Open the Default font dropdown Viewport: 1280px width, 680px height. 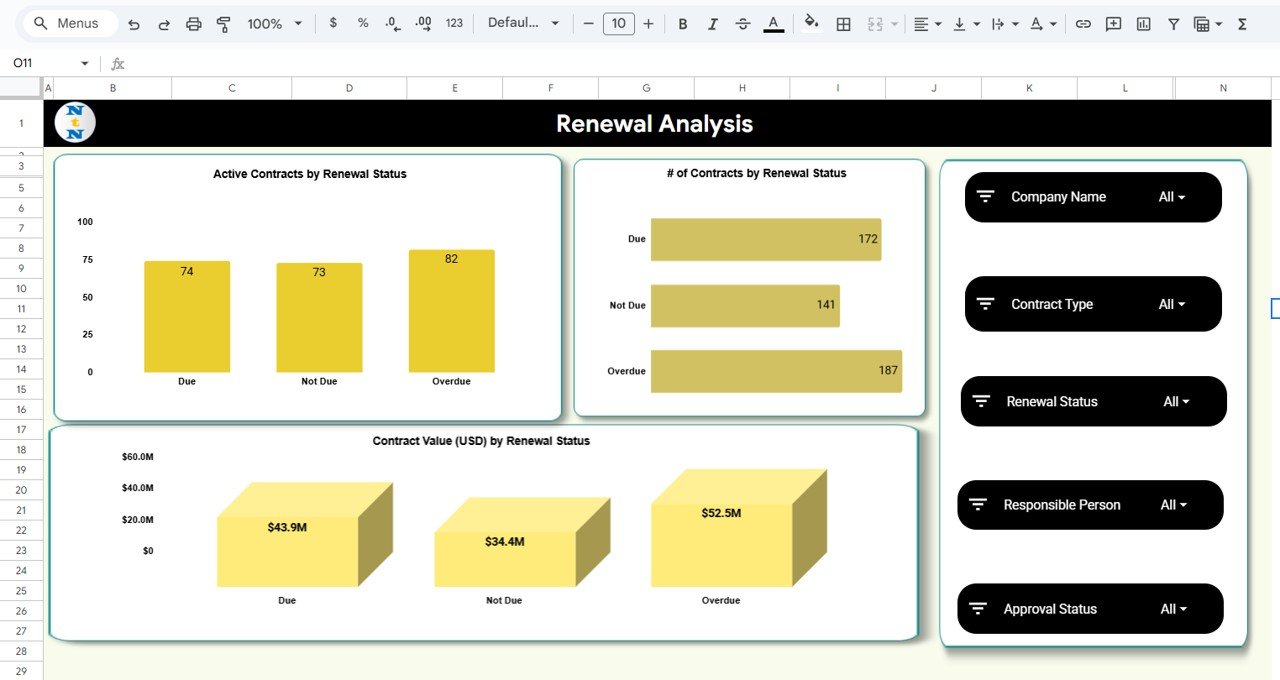click(x=523, y=23)
